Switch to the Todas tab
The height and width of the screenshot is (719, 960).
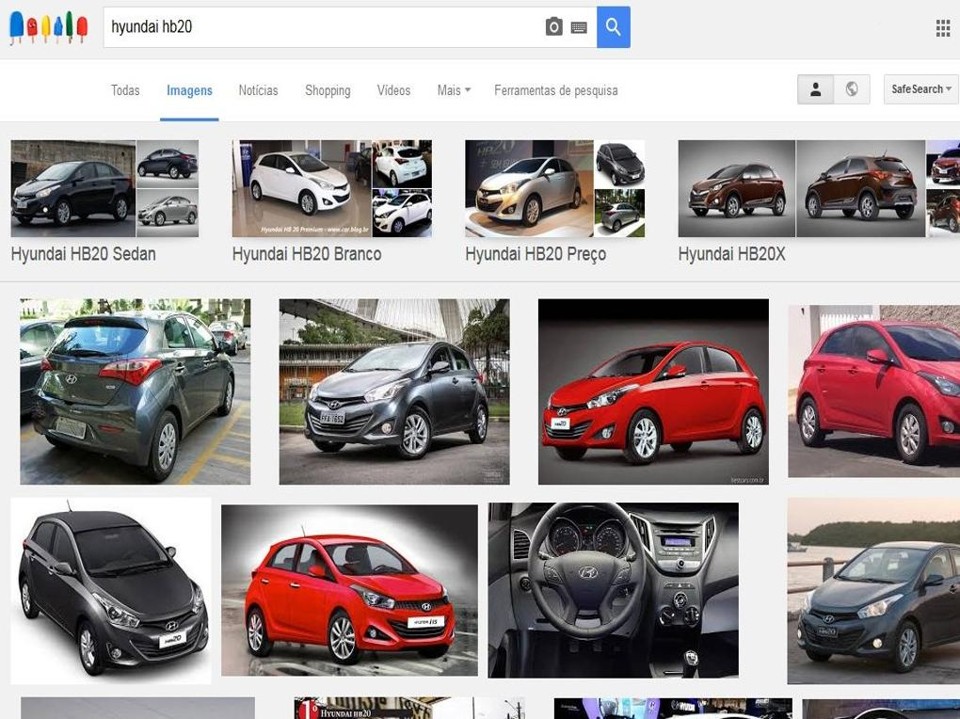125,91
